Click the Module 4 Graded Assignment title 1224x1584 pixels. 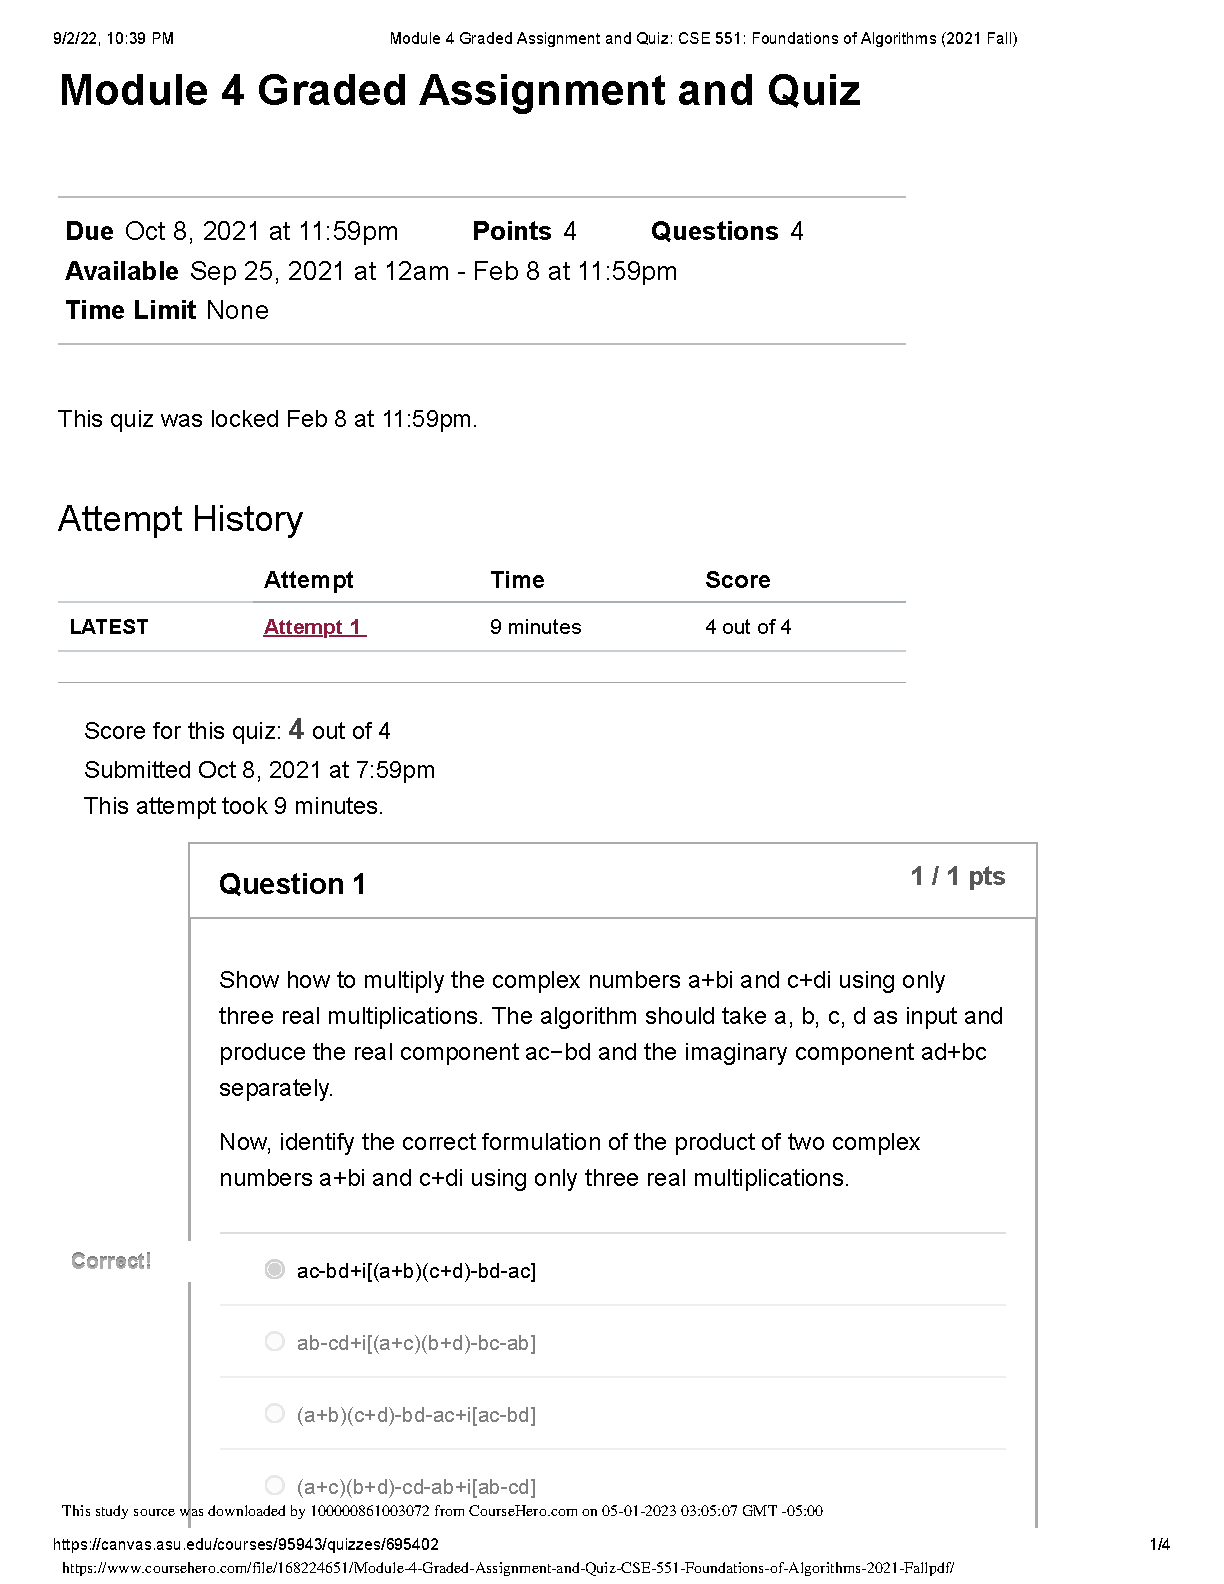(x=459, y=90)
